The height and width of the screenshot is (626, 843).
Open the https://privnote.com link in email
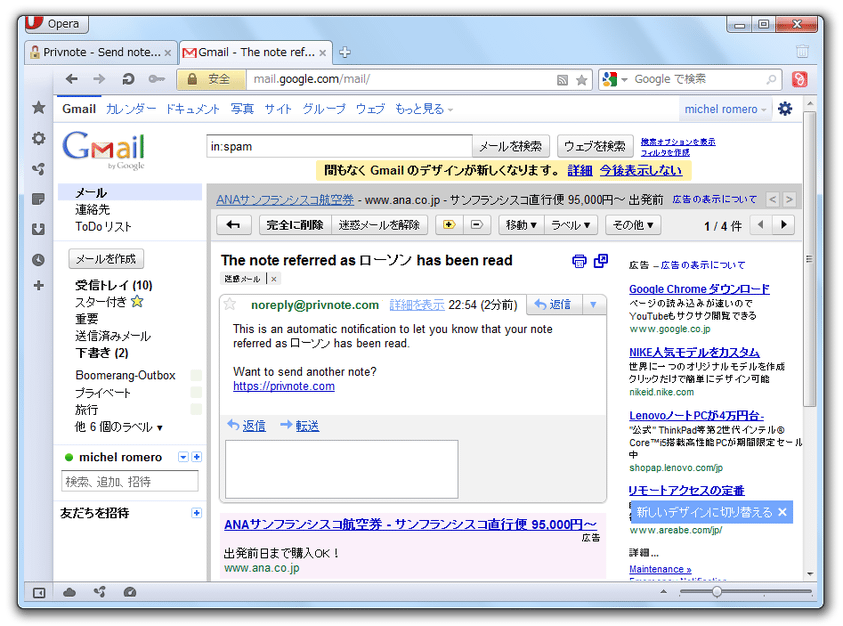pyautogui.click(x=284, y=386)
